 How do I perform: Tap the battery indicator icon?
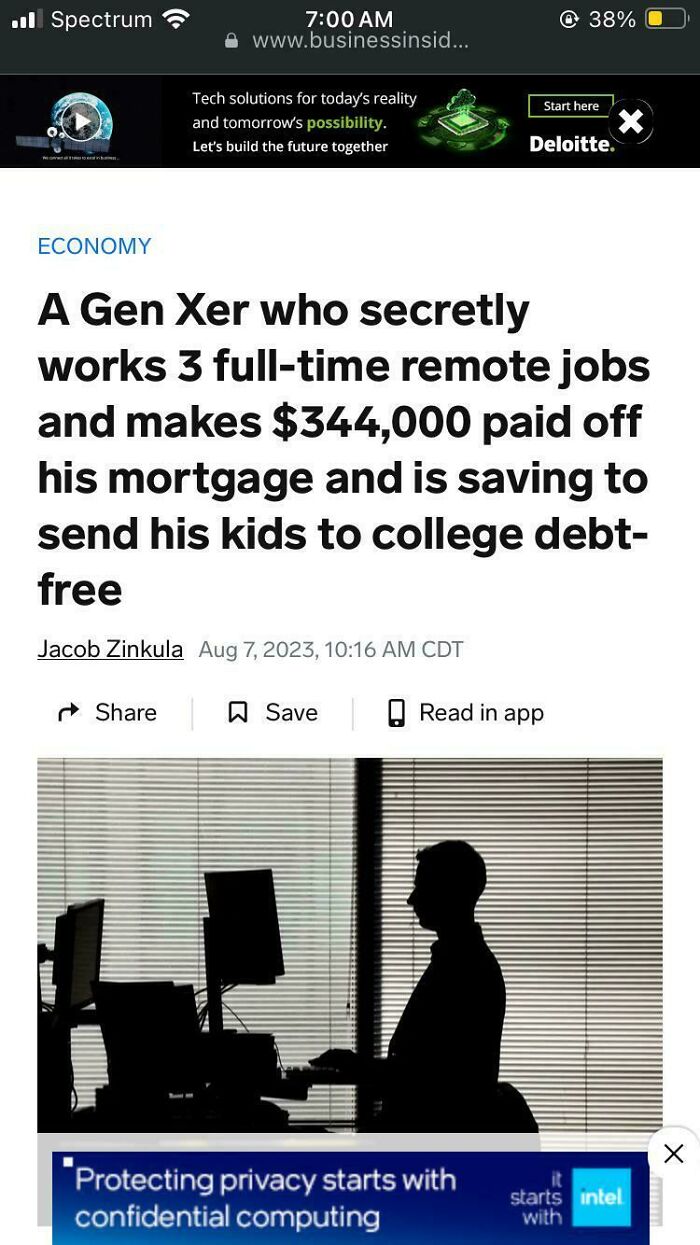coord(666,18)
